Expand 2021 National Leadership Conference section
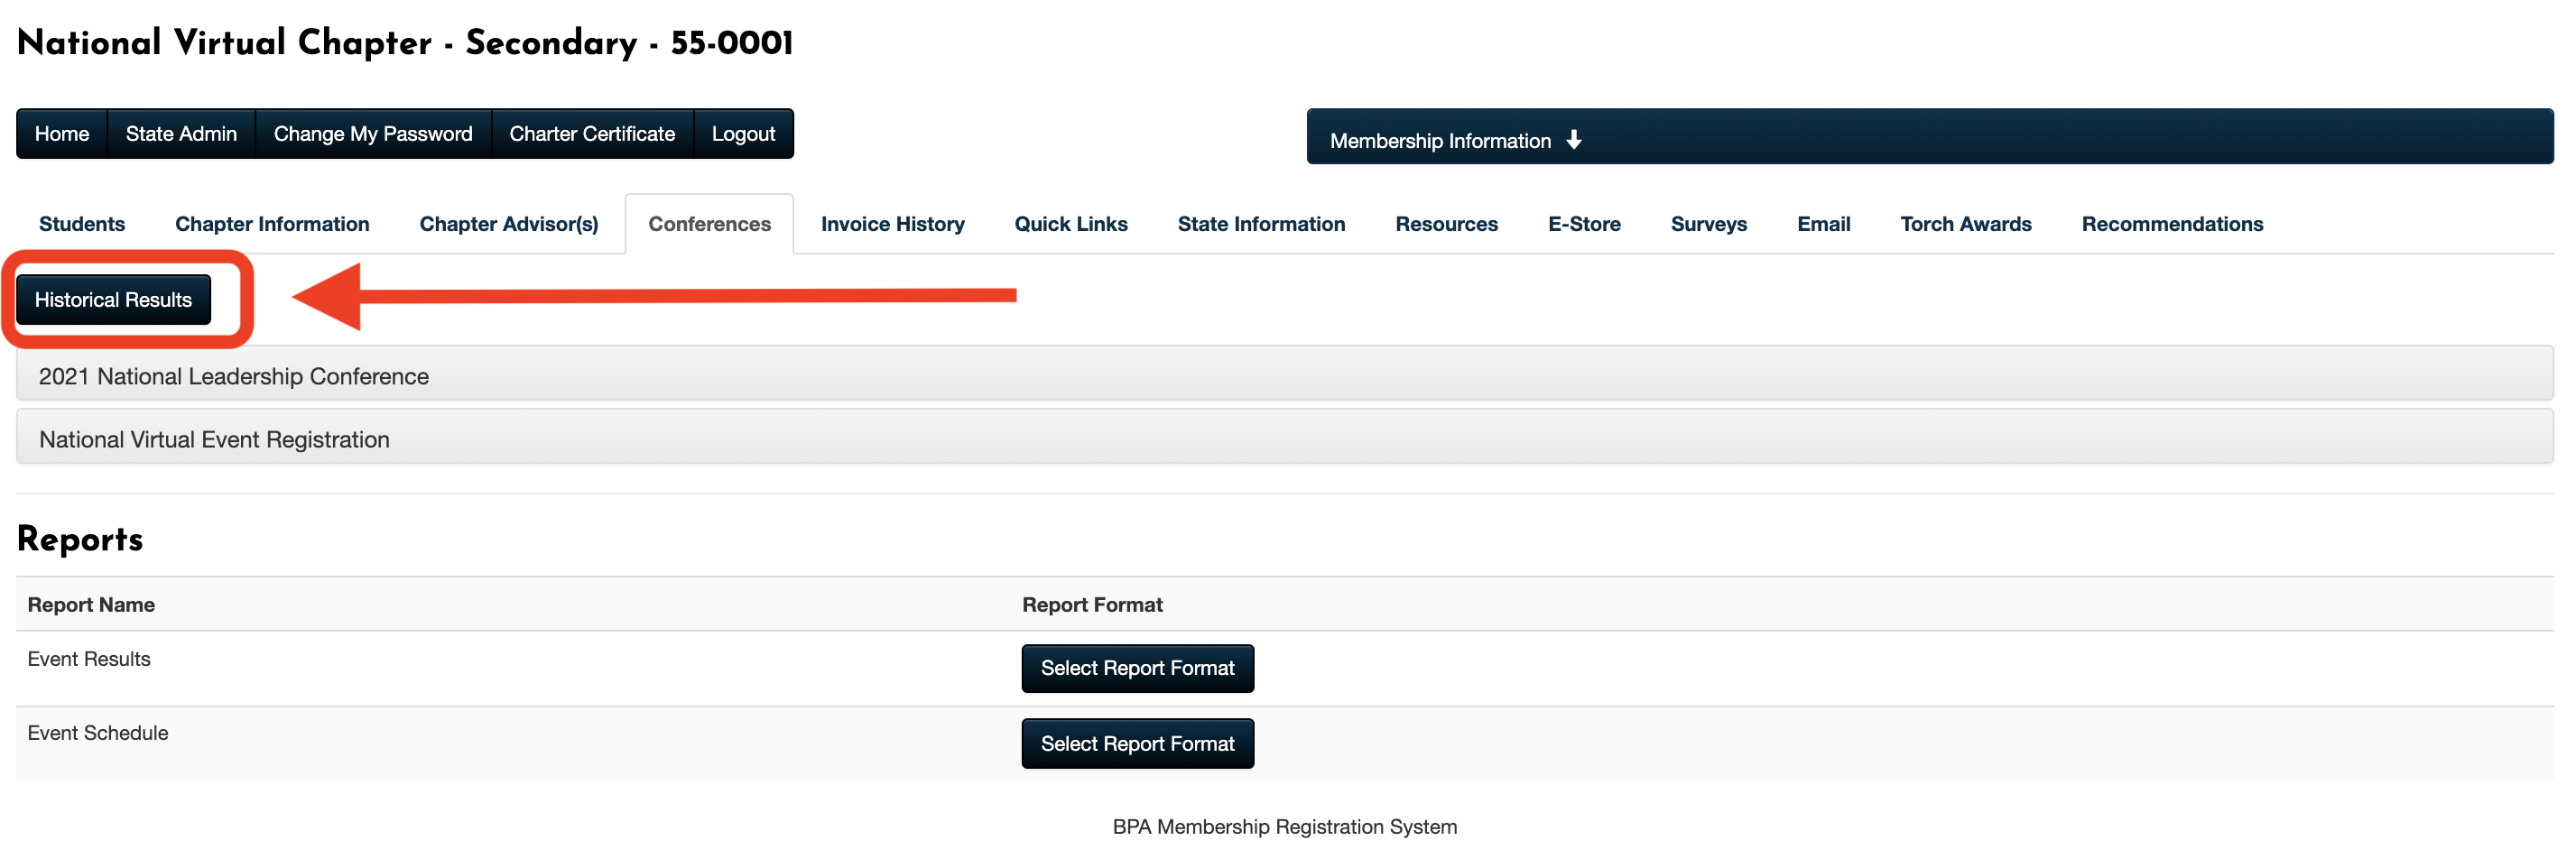This screenshot has width=2576, height=859. (233, 376)
